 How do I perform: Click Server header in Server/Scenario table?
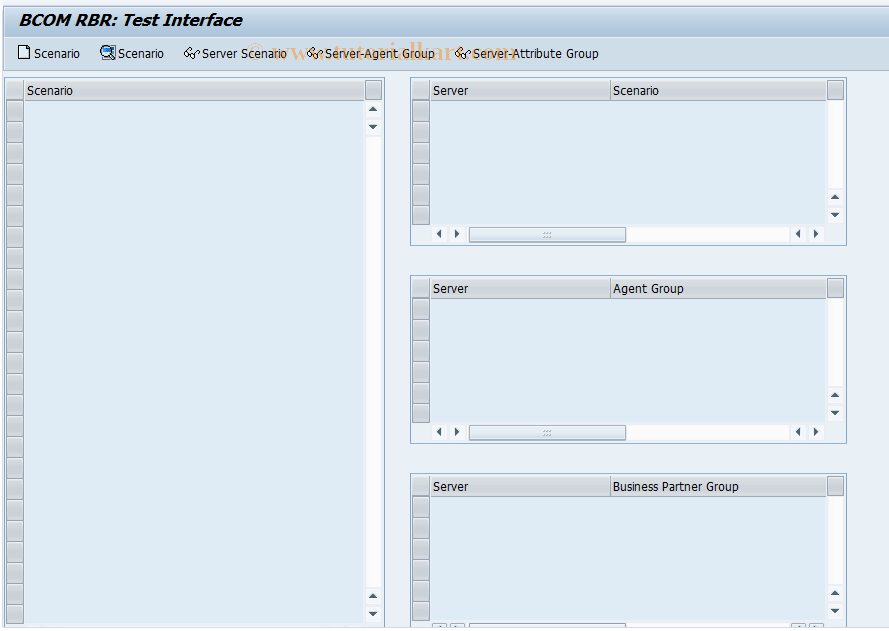[520, 91]
